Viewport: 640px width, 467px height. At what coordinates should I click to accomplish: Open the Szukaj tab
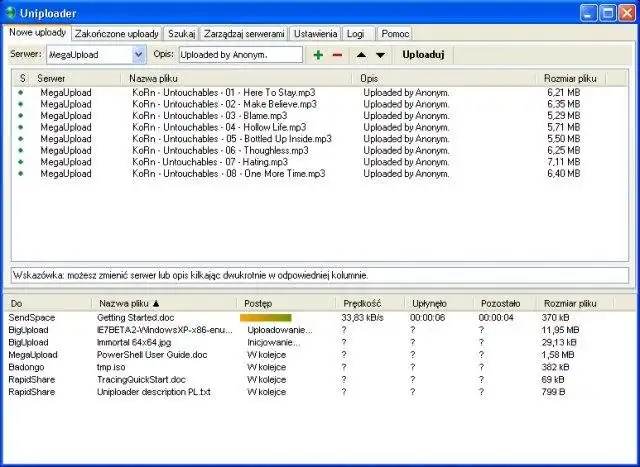pos(182,34)
